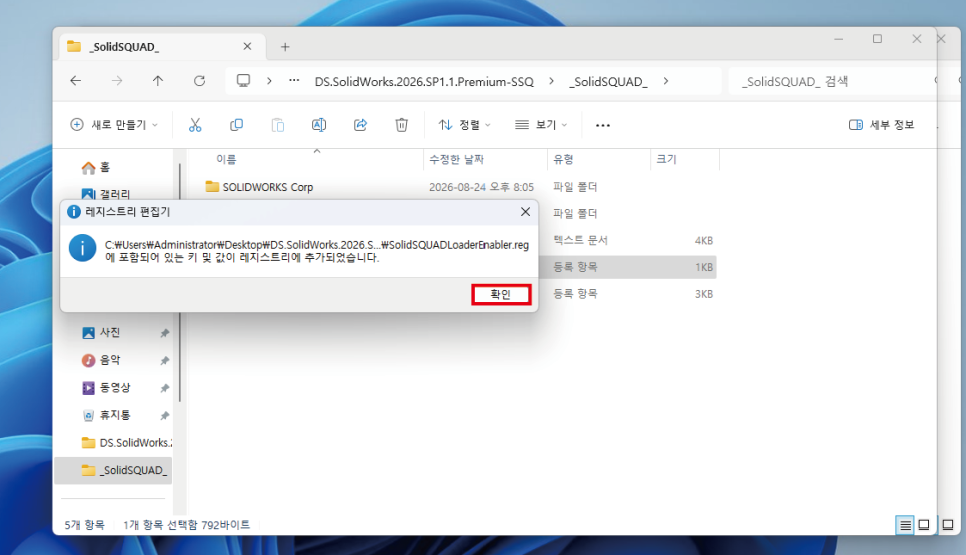Screen dimensions: 966x555
Task: Unpin 동영상 using its pin icon
Action: 164,388
